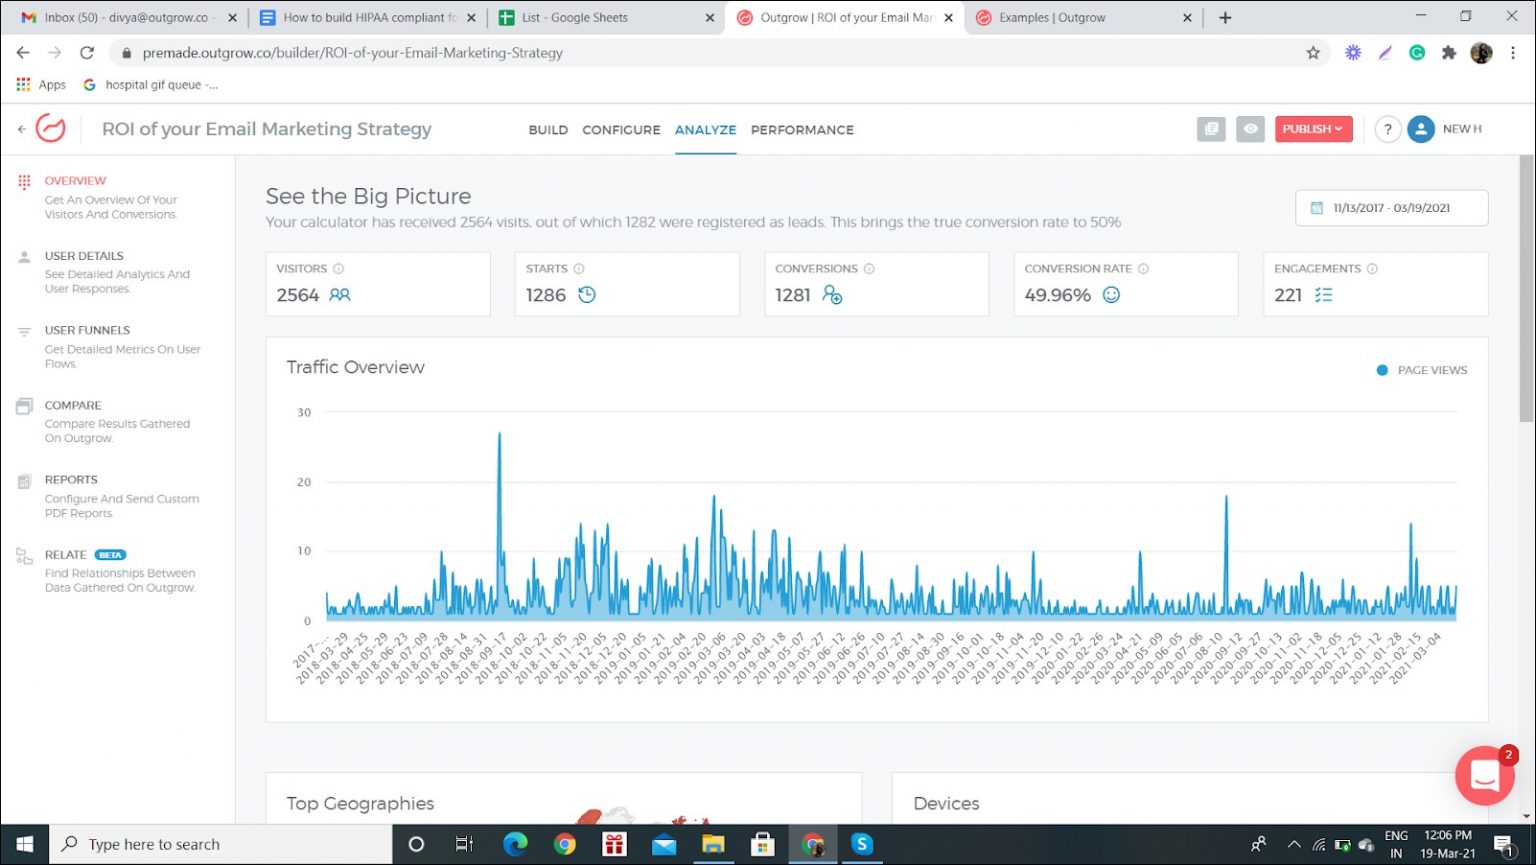Open the help question mark icon

pos(1387,129)
